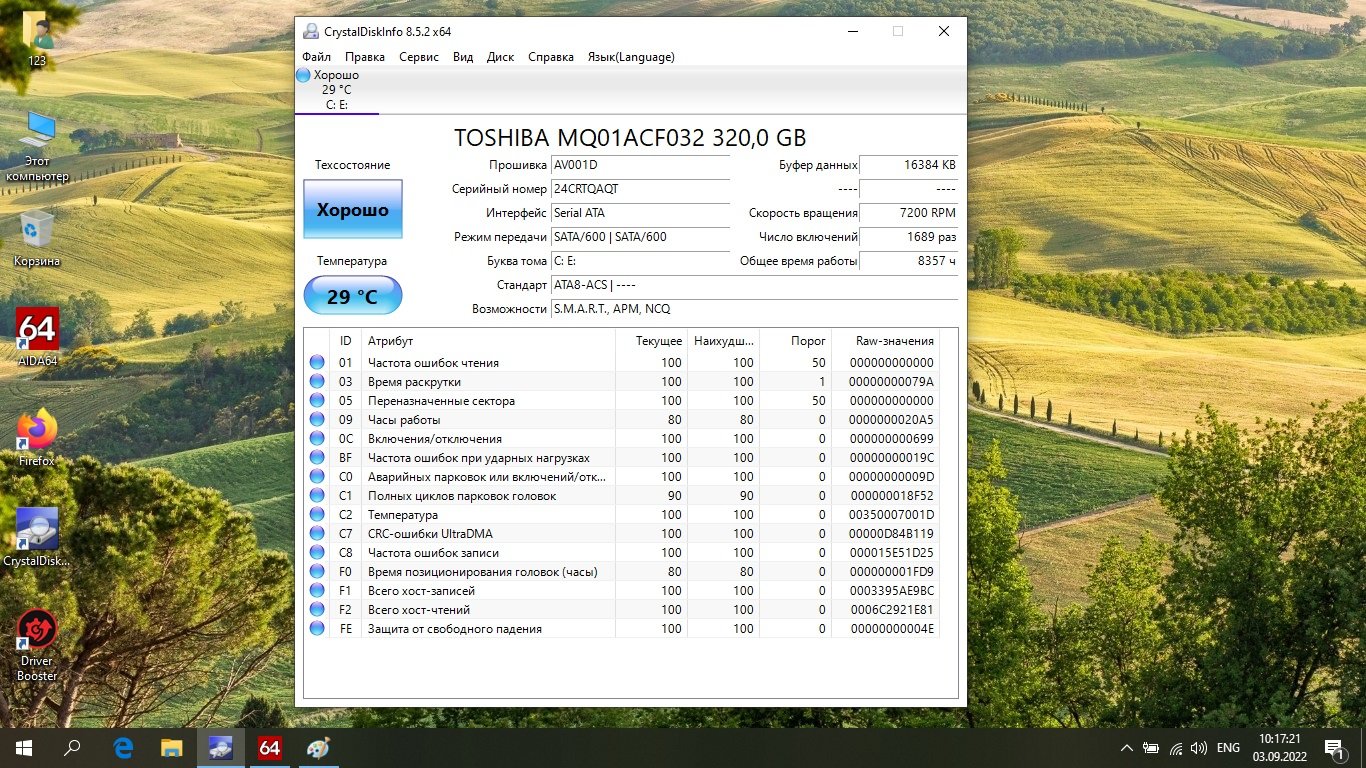Open the Справка menu
Screen dimensions: 1366x768
click(551, 57)
